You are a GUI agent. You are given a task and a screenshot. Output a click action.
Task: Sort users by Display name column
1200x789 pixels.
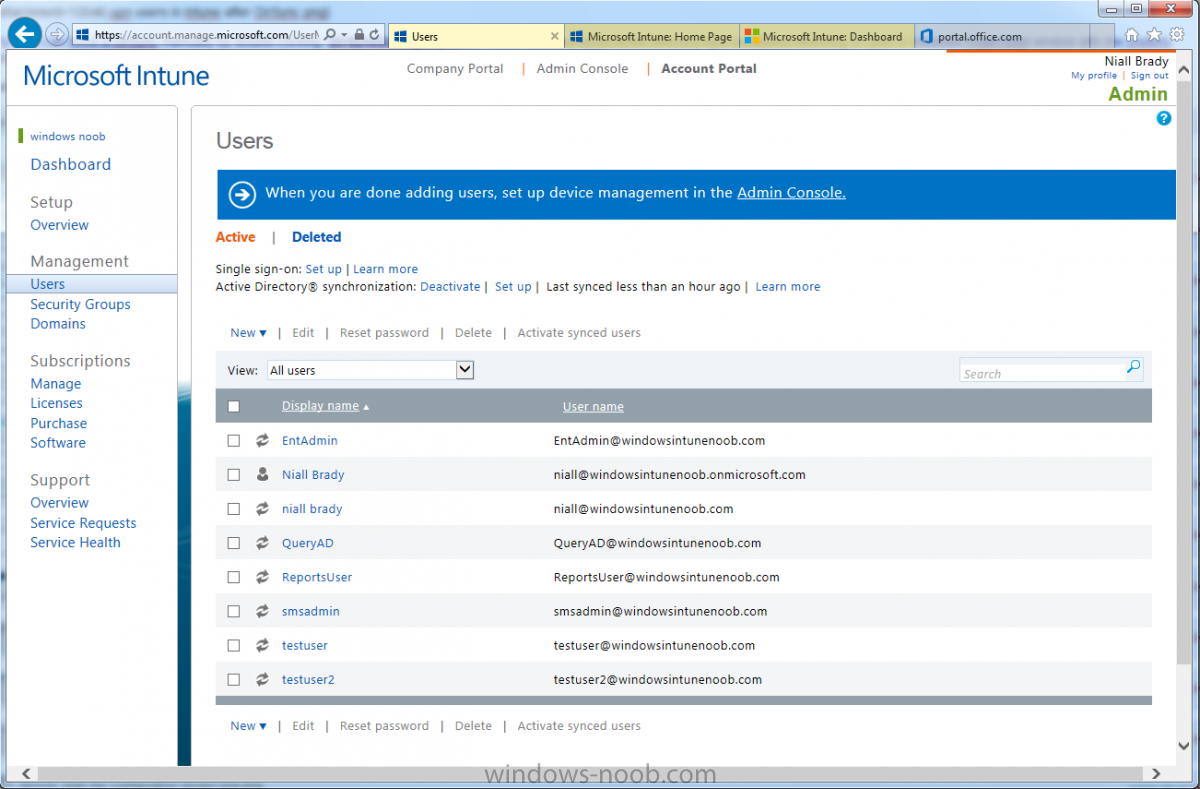(320, 406)
